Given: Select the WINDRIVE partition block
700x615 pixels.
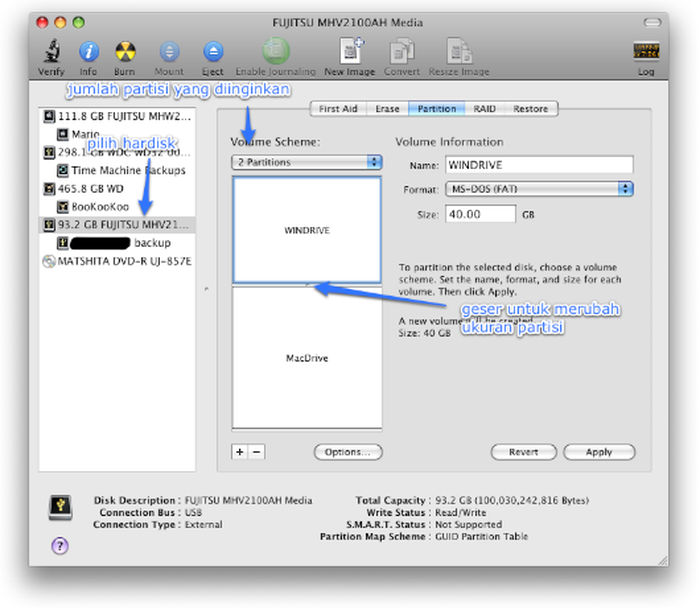Looking at the screenshot, I should point(307,230).
